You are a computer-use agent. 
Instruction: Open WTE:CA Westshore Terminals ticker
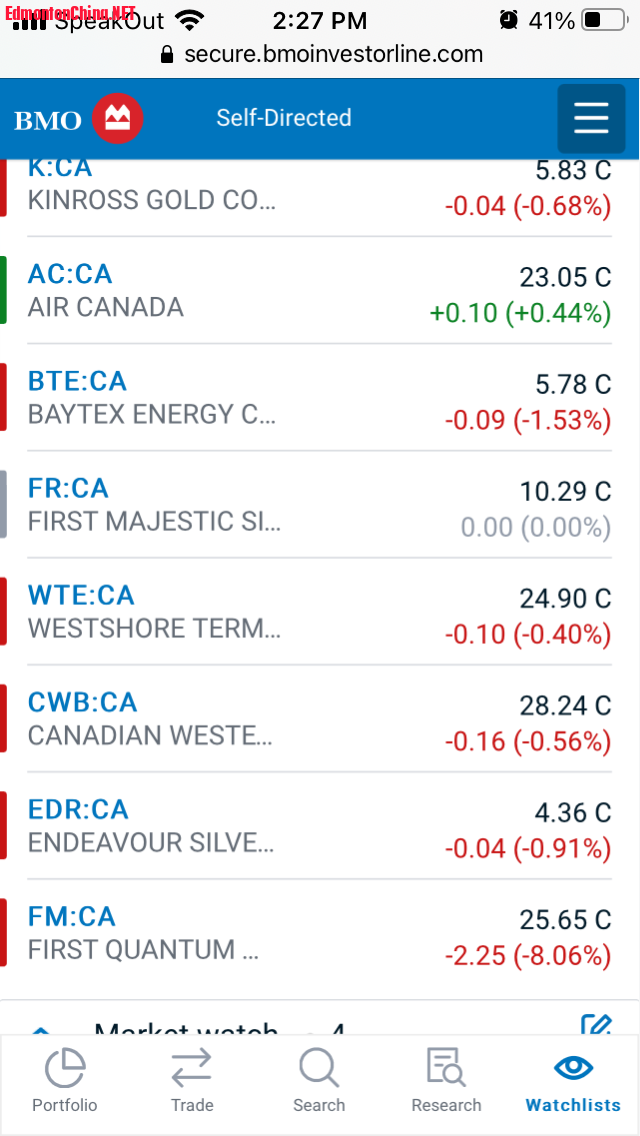(81, 596)
